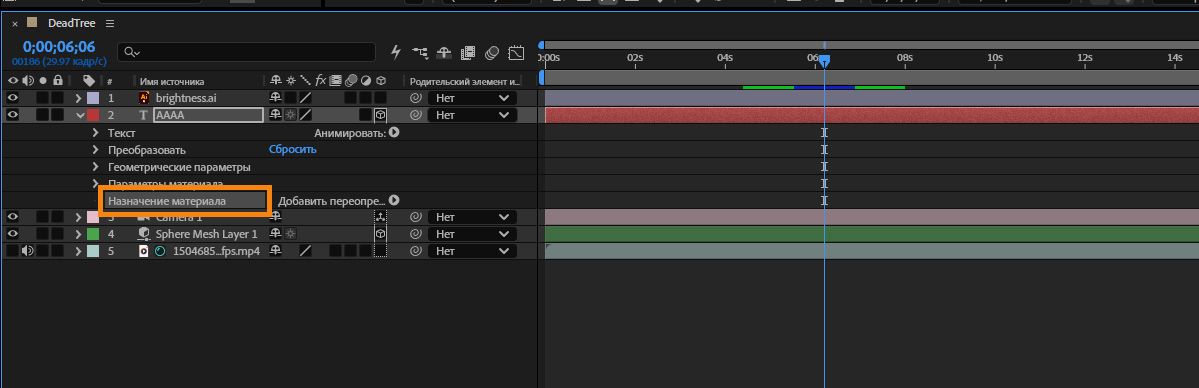Select the DeadTree composition tab

[71, 23]
